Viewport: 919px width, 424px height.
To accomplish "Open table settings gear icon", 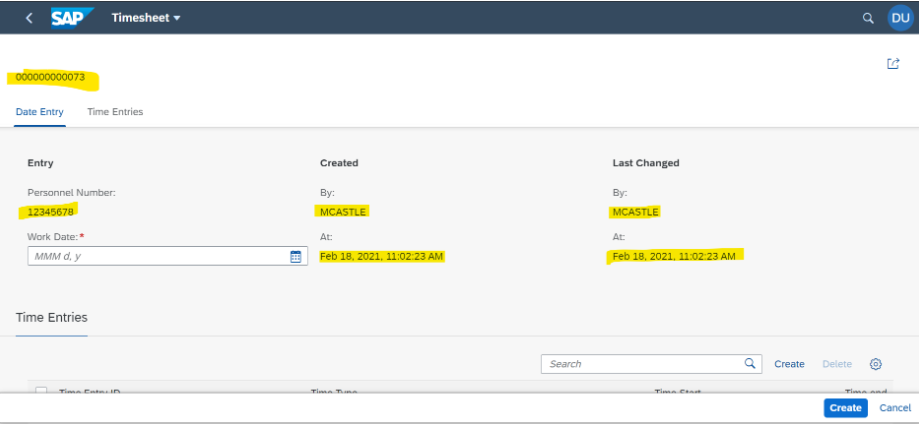I will click(x=876, y=364).
